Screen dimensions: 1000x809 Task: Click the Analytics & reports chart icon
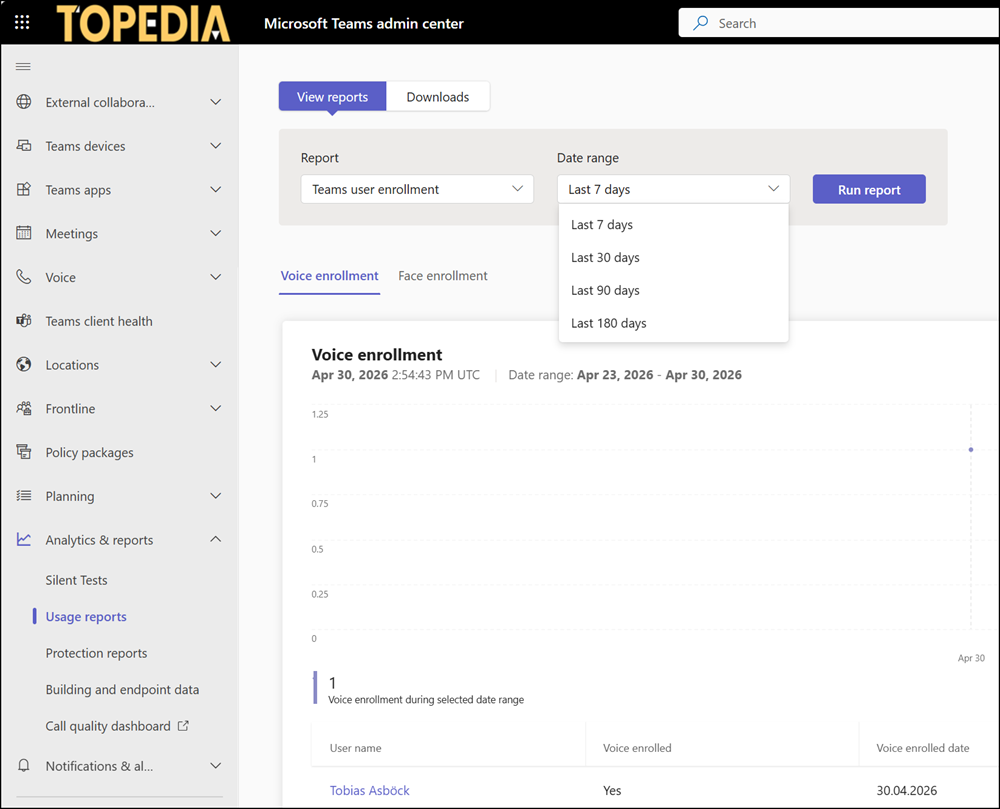(24, 539)
